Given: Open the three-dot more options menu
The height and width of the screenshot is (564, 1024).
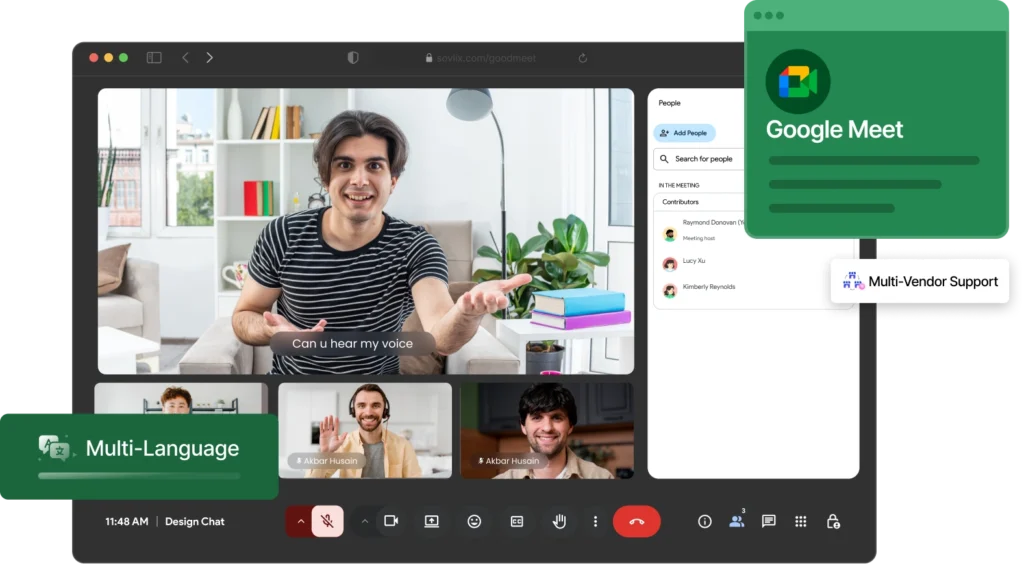Looking at the screenshot, I should tap(595, 521).
